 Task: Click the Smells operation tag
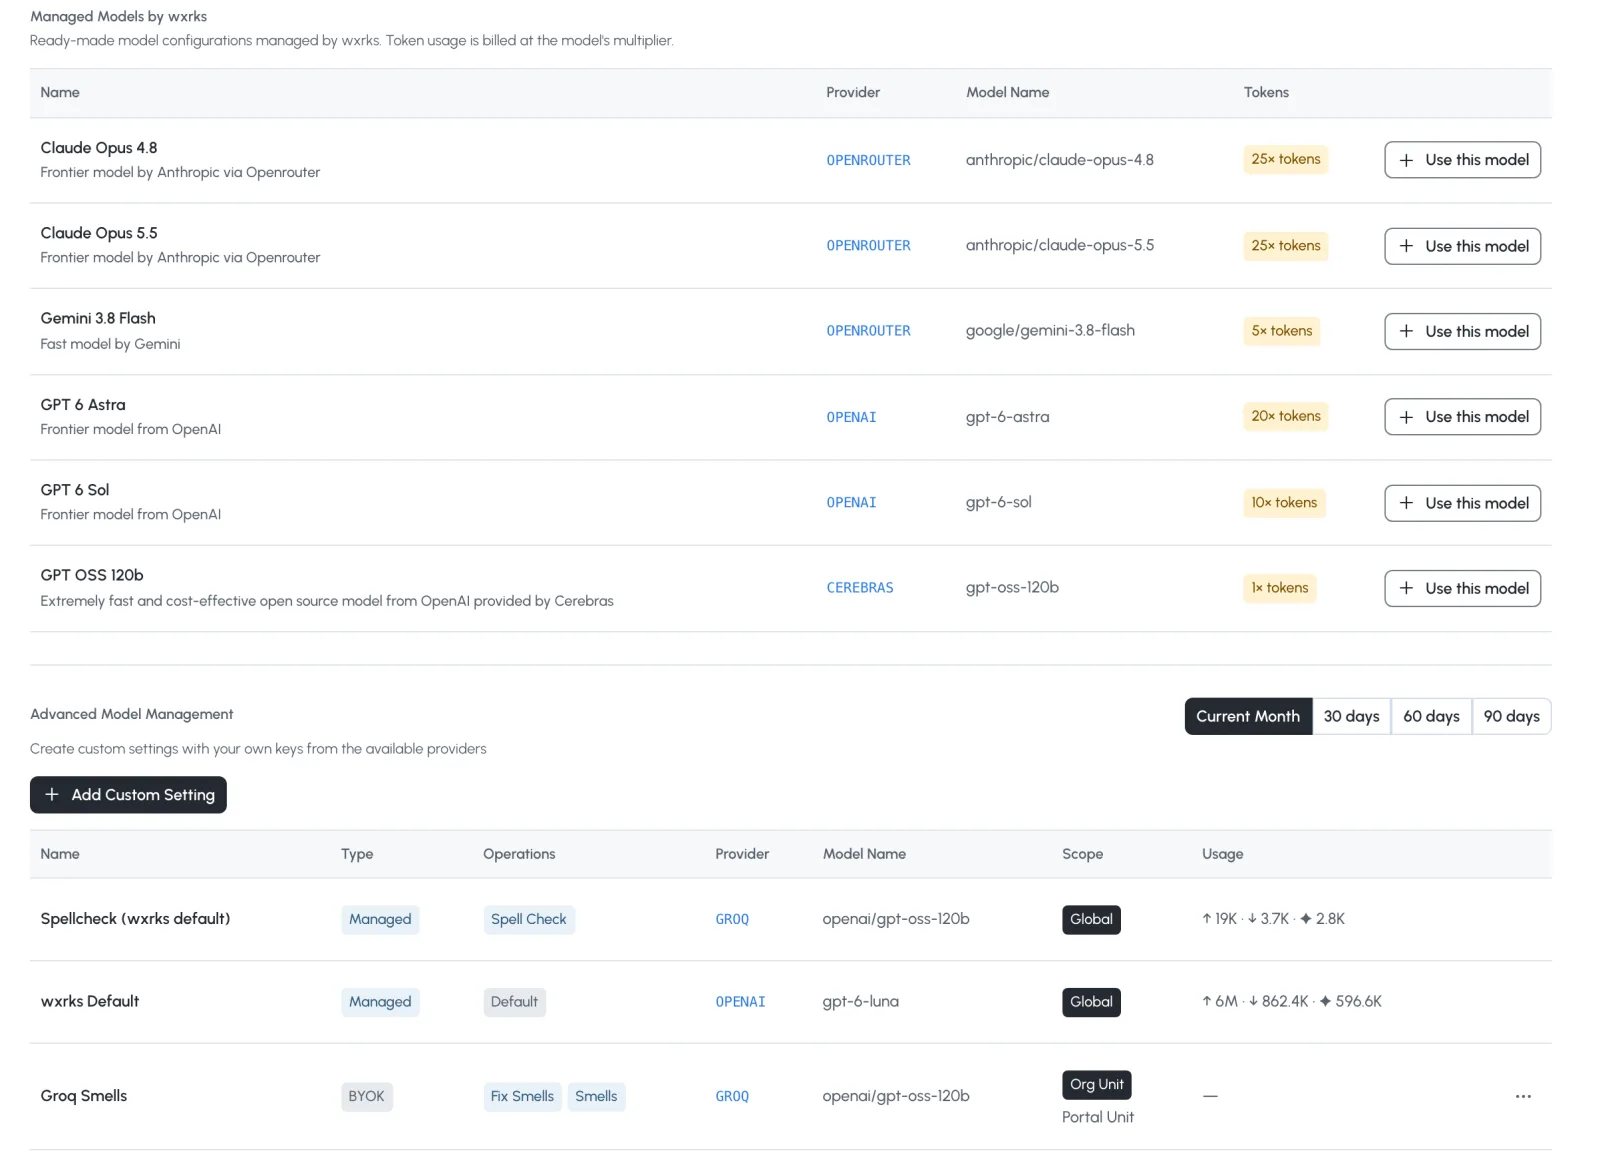pyautogui.click(x=596, y=1097)
